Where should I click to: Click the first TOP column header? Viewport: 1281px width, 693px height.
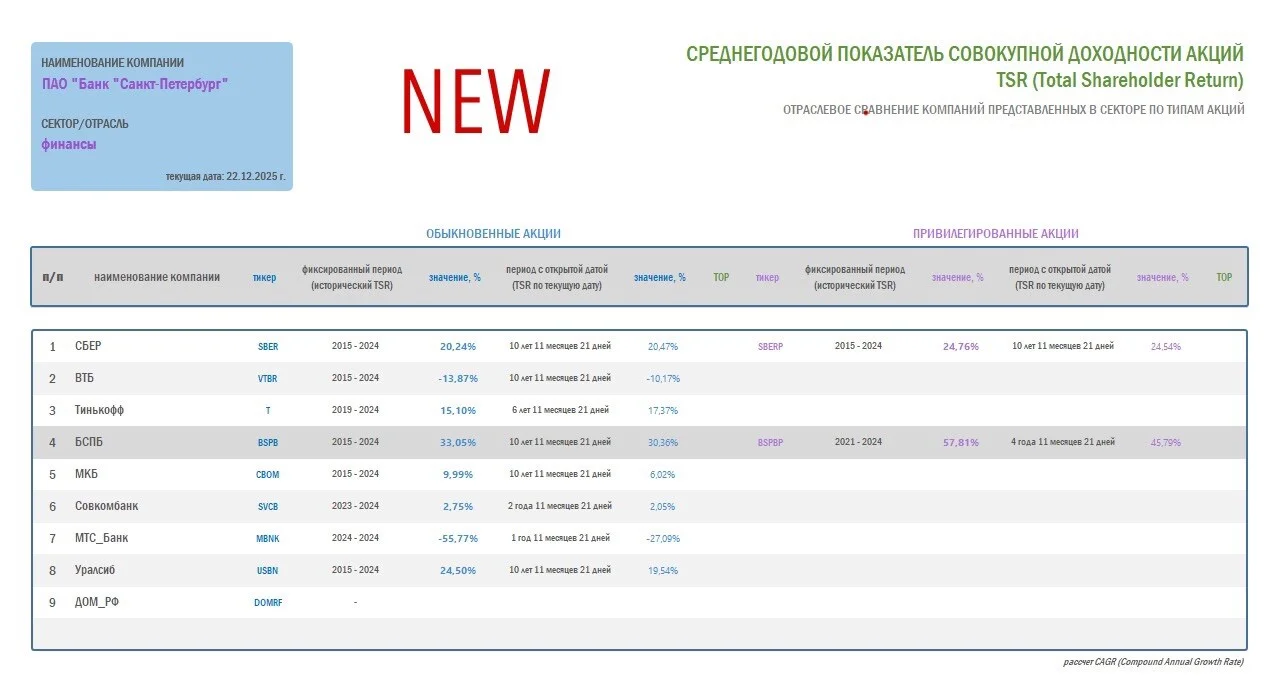[x=721, y=277]
